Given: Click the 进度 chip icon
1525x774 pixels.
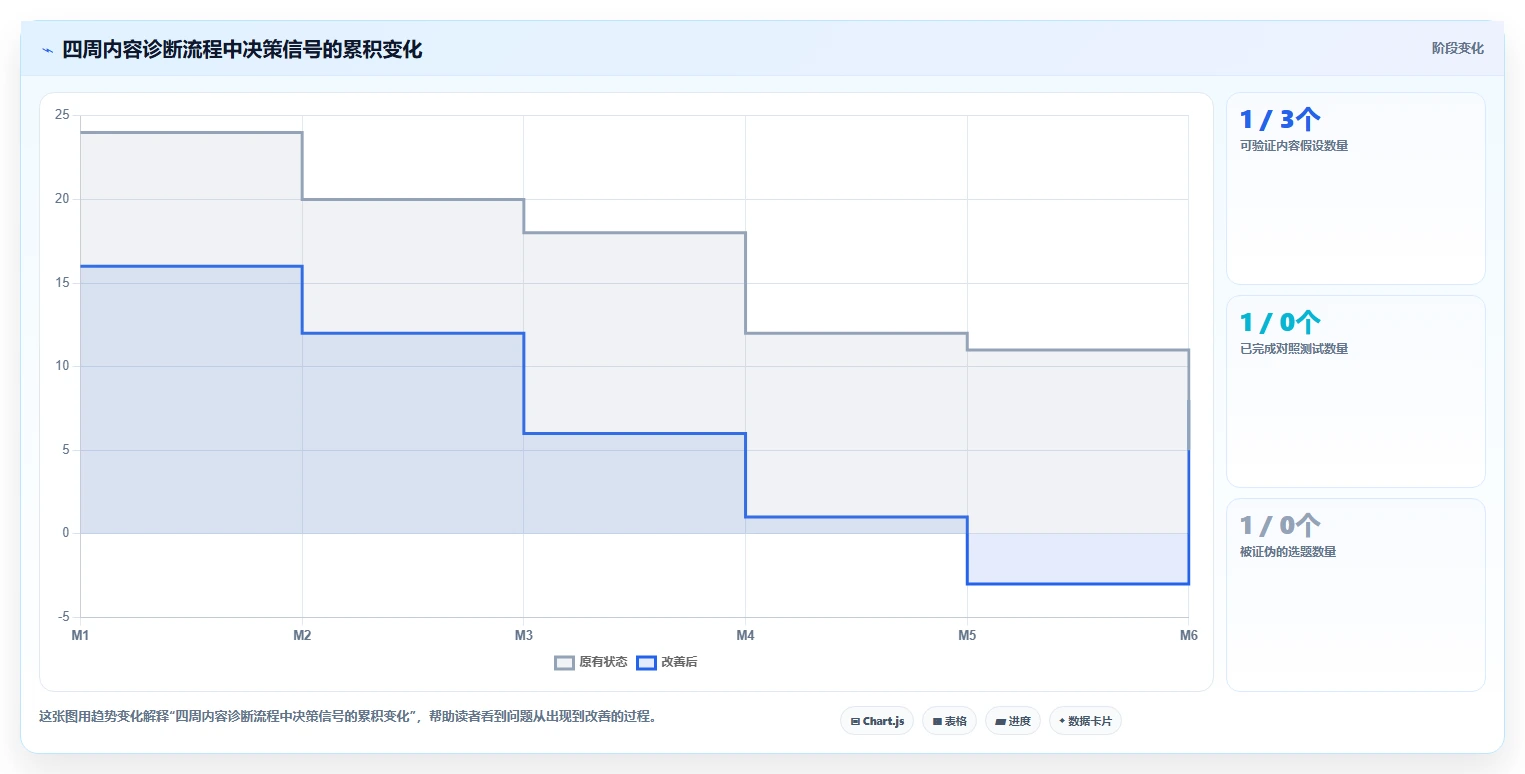Looking at the screenshot, I should tap(1001, 721).
